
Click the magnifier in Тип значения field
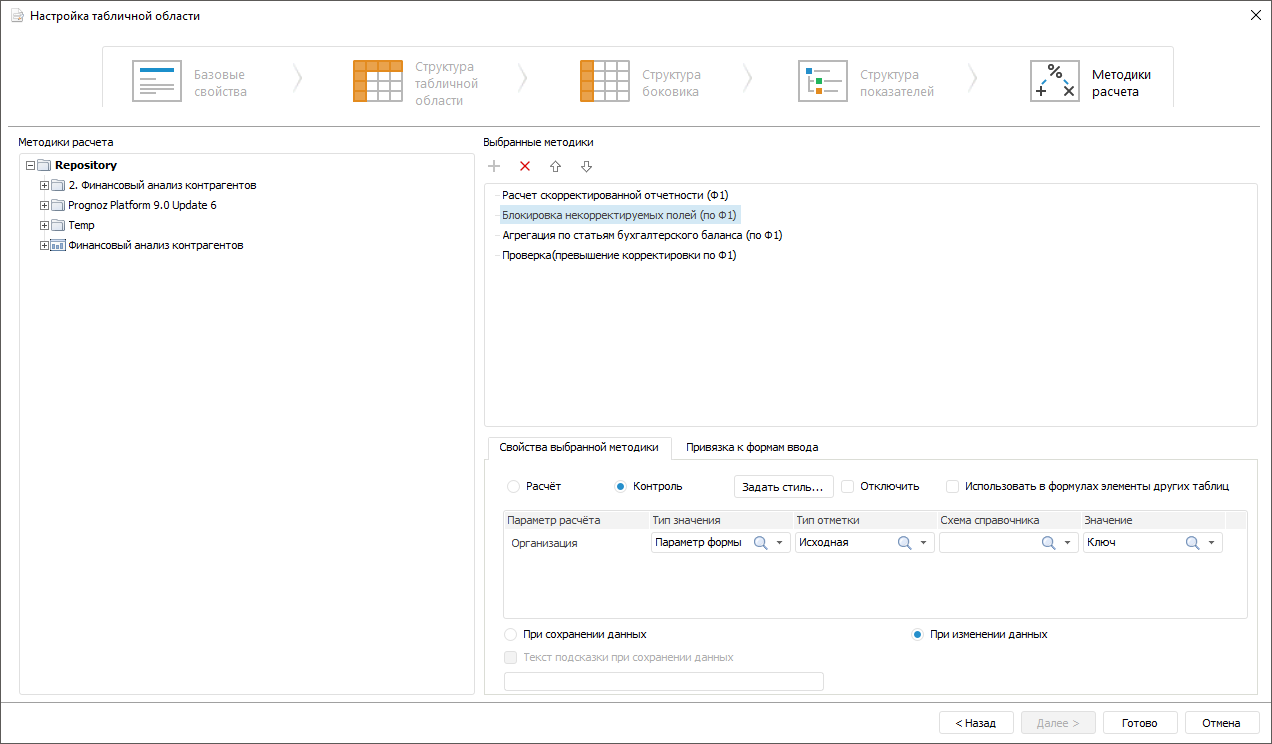pyautogui.click(x=760, y=542)
